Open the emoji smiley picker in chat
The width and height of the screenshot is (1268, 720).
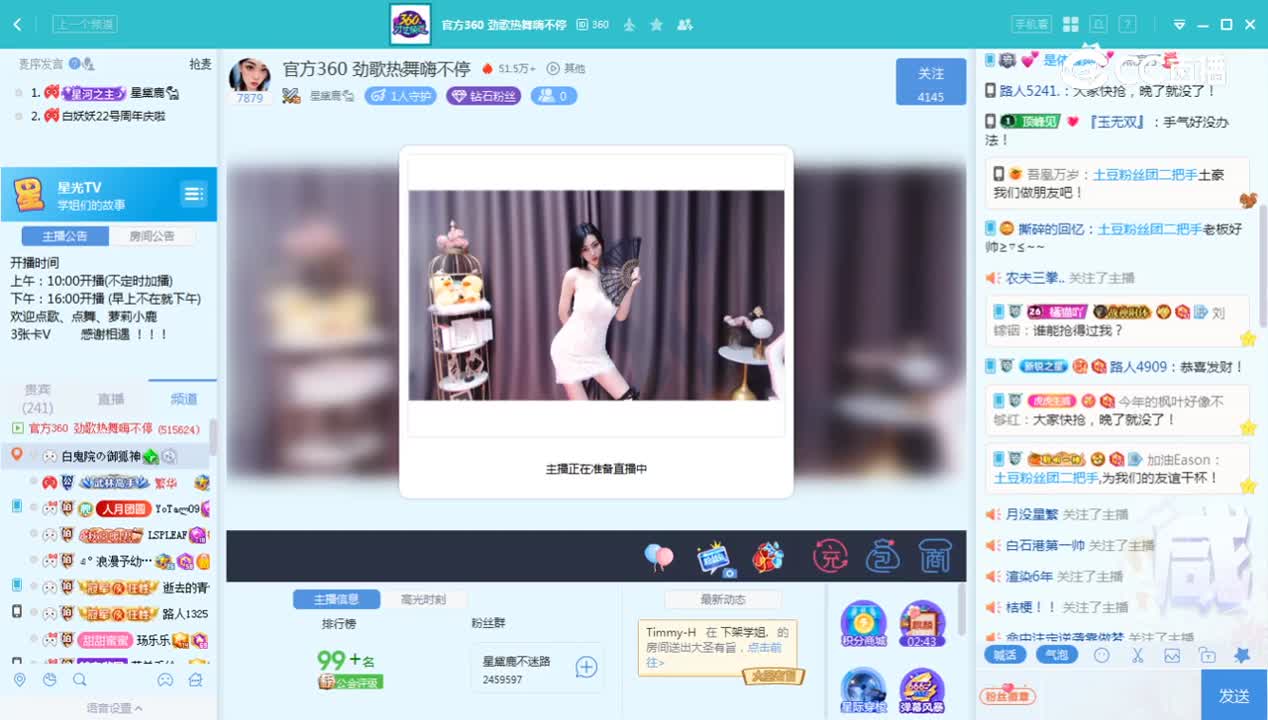click(x=1101, y=656)
